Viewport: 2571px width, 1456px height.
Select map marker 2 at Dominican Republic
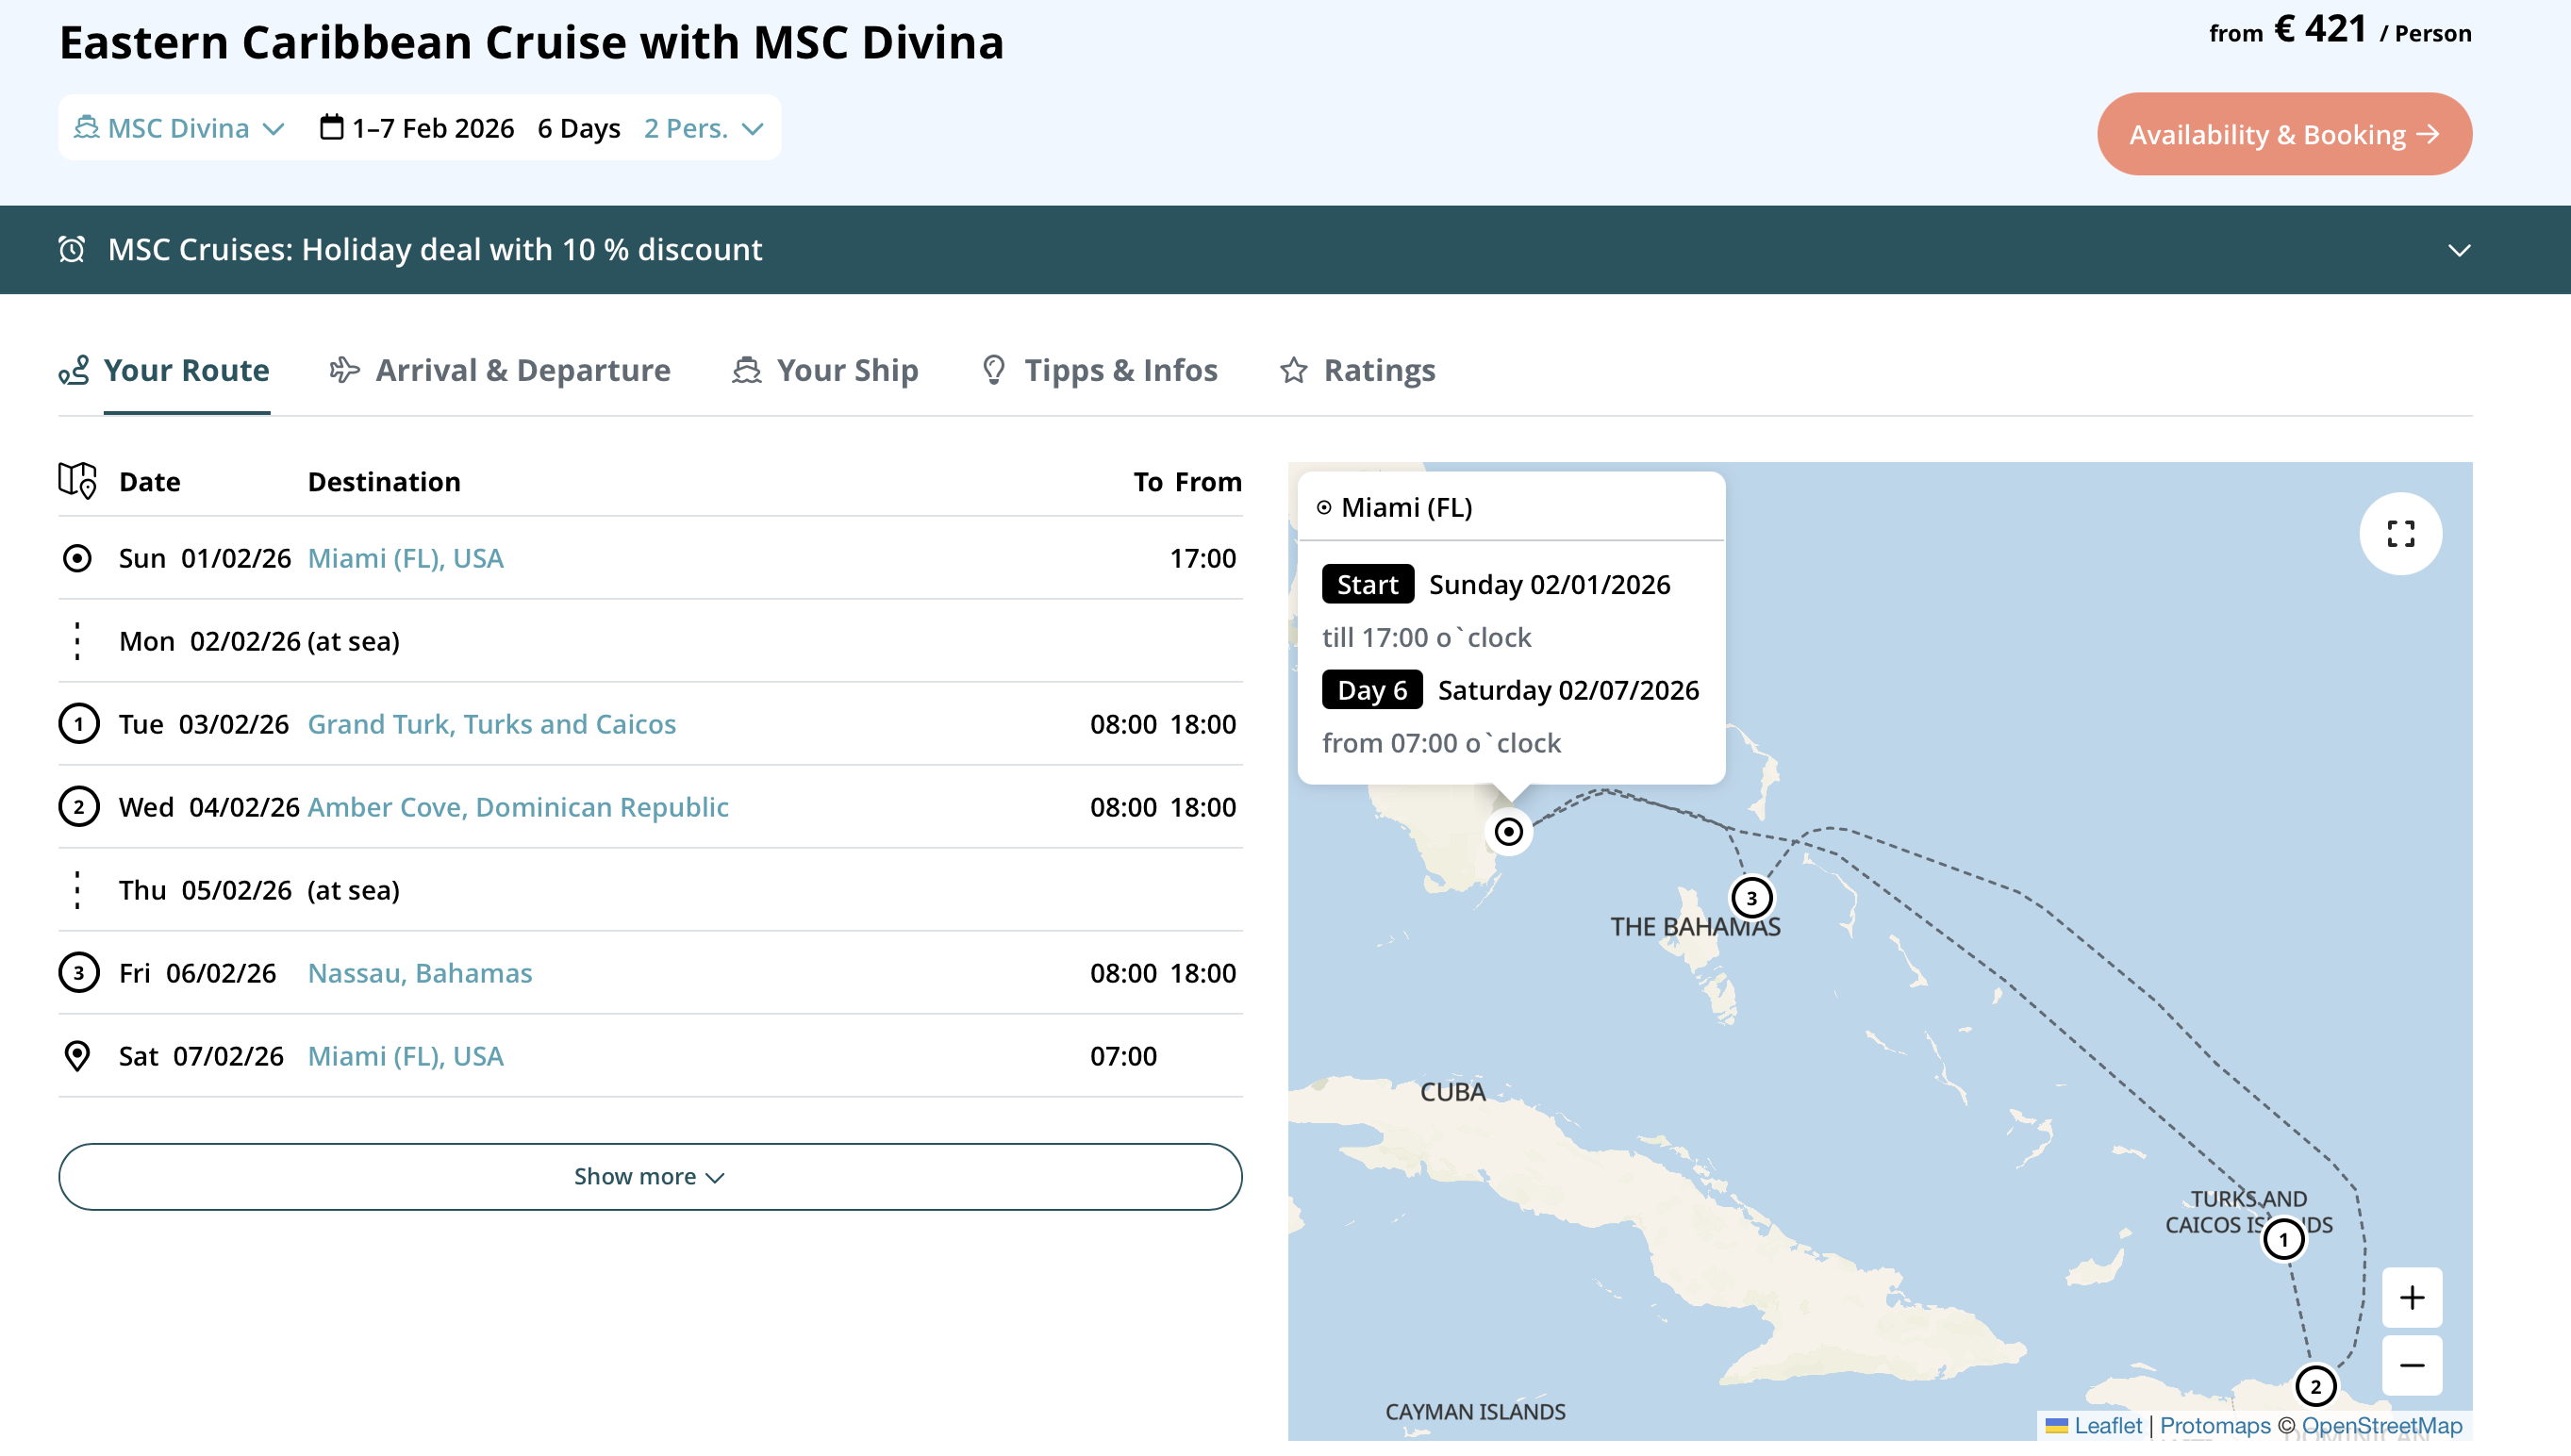tap(2315, 1386)
